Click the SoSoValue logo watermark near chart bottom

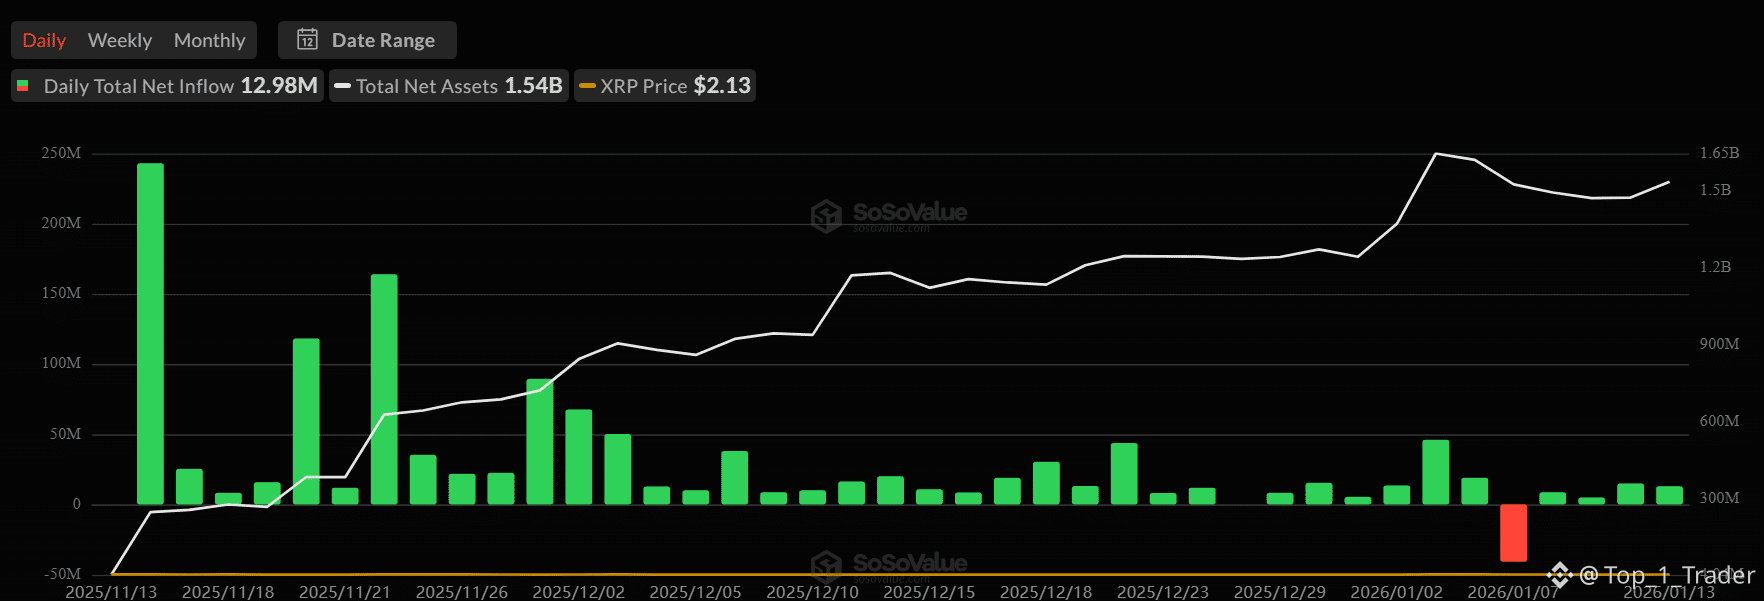[826, 566]
